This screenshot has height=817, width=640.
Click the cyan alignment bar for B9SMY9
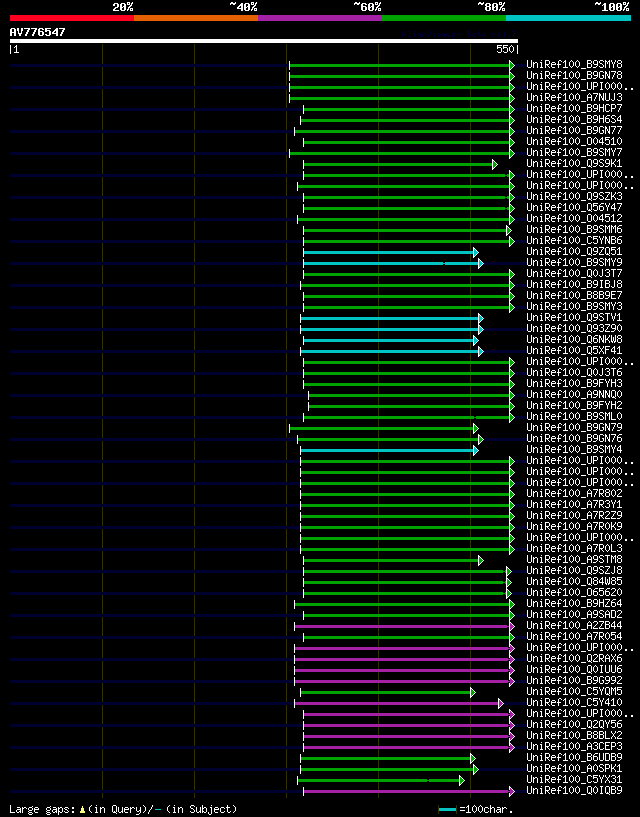click(x=391, y=264)
